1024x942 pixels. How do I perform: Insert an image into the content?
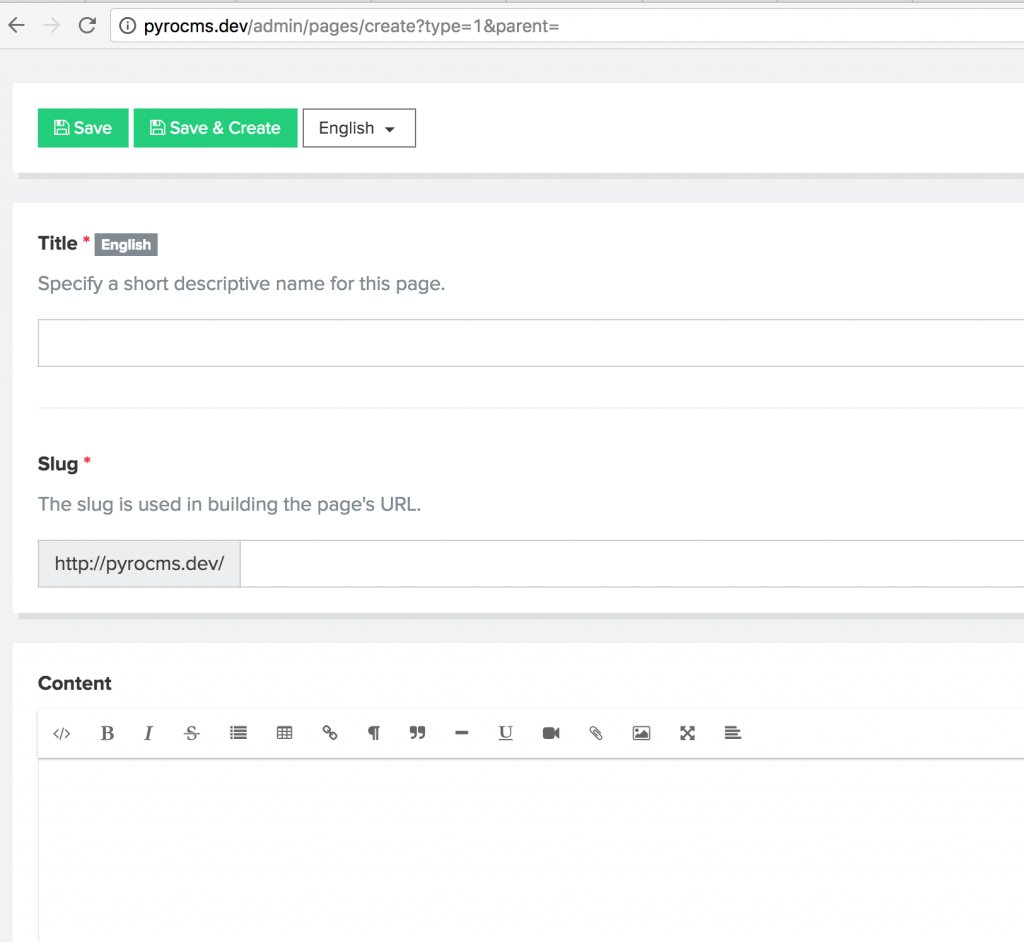(641, 733)
